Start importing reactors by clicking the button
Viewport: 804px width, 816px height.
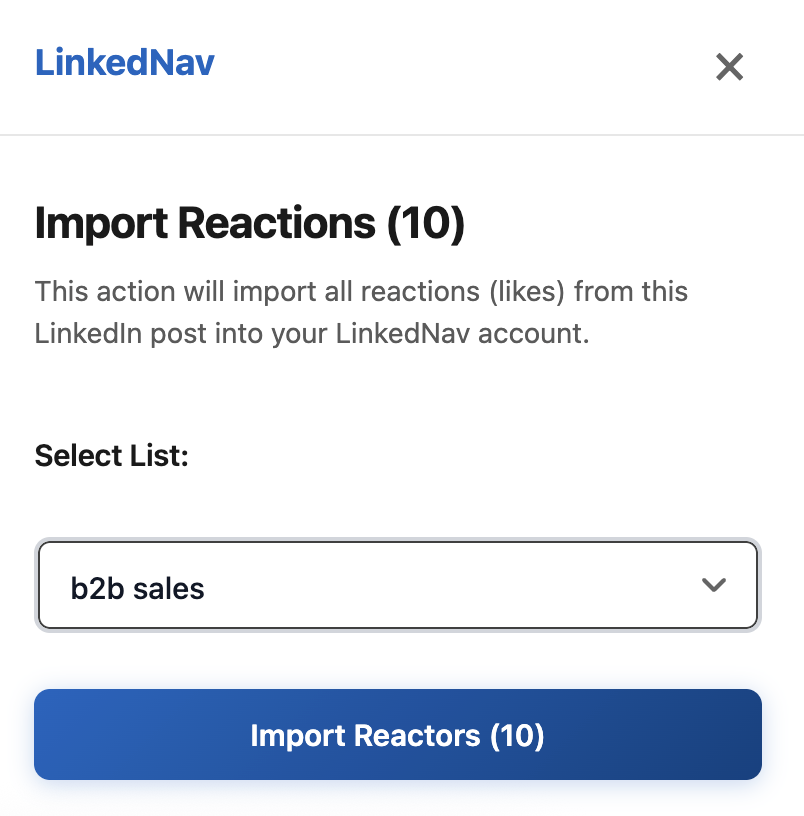pyautogui.click(x=398, y=734)
